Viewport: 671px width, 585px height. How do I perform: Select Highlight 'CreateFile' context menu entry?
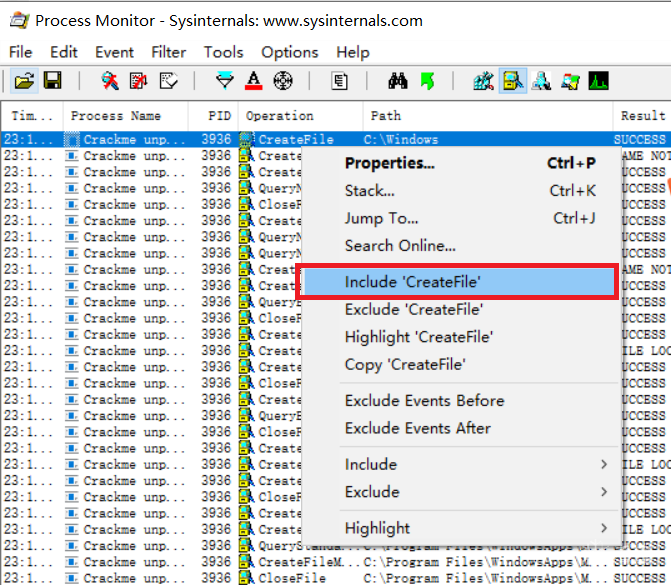[461, 337]
